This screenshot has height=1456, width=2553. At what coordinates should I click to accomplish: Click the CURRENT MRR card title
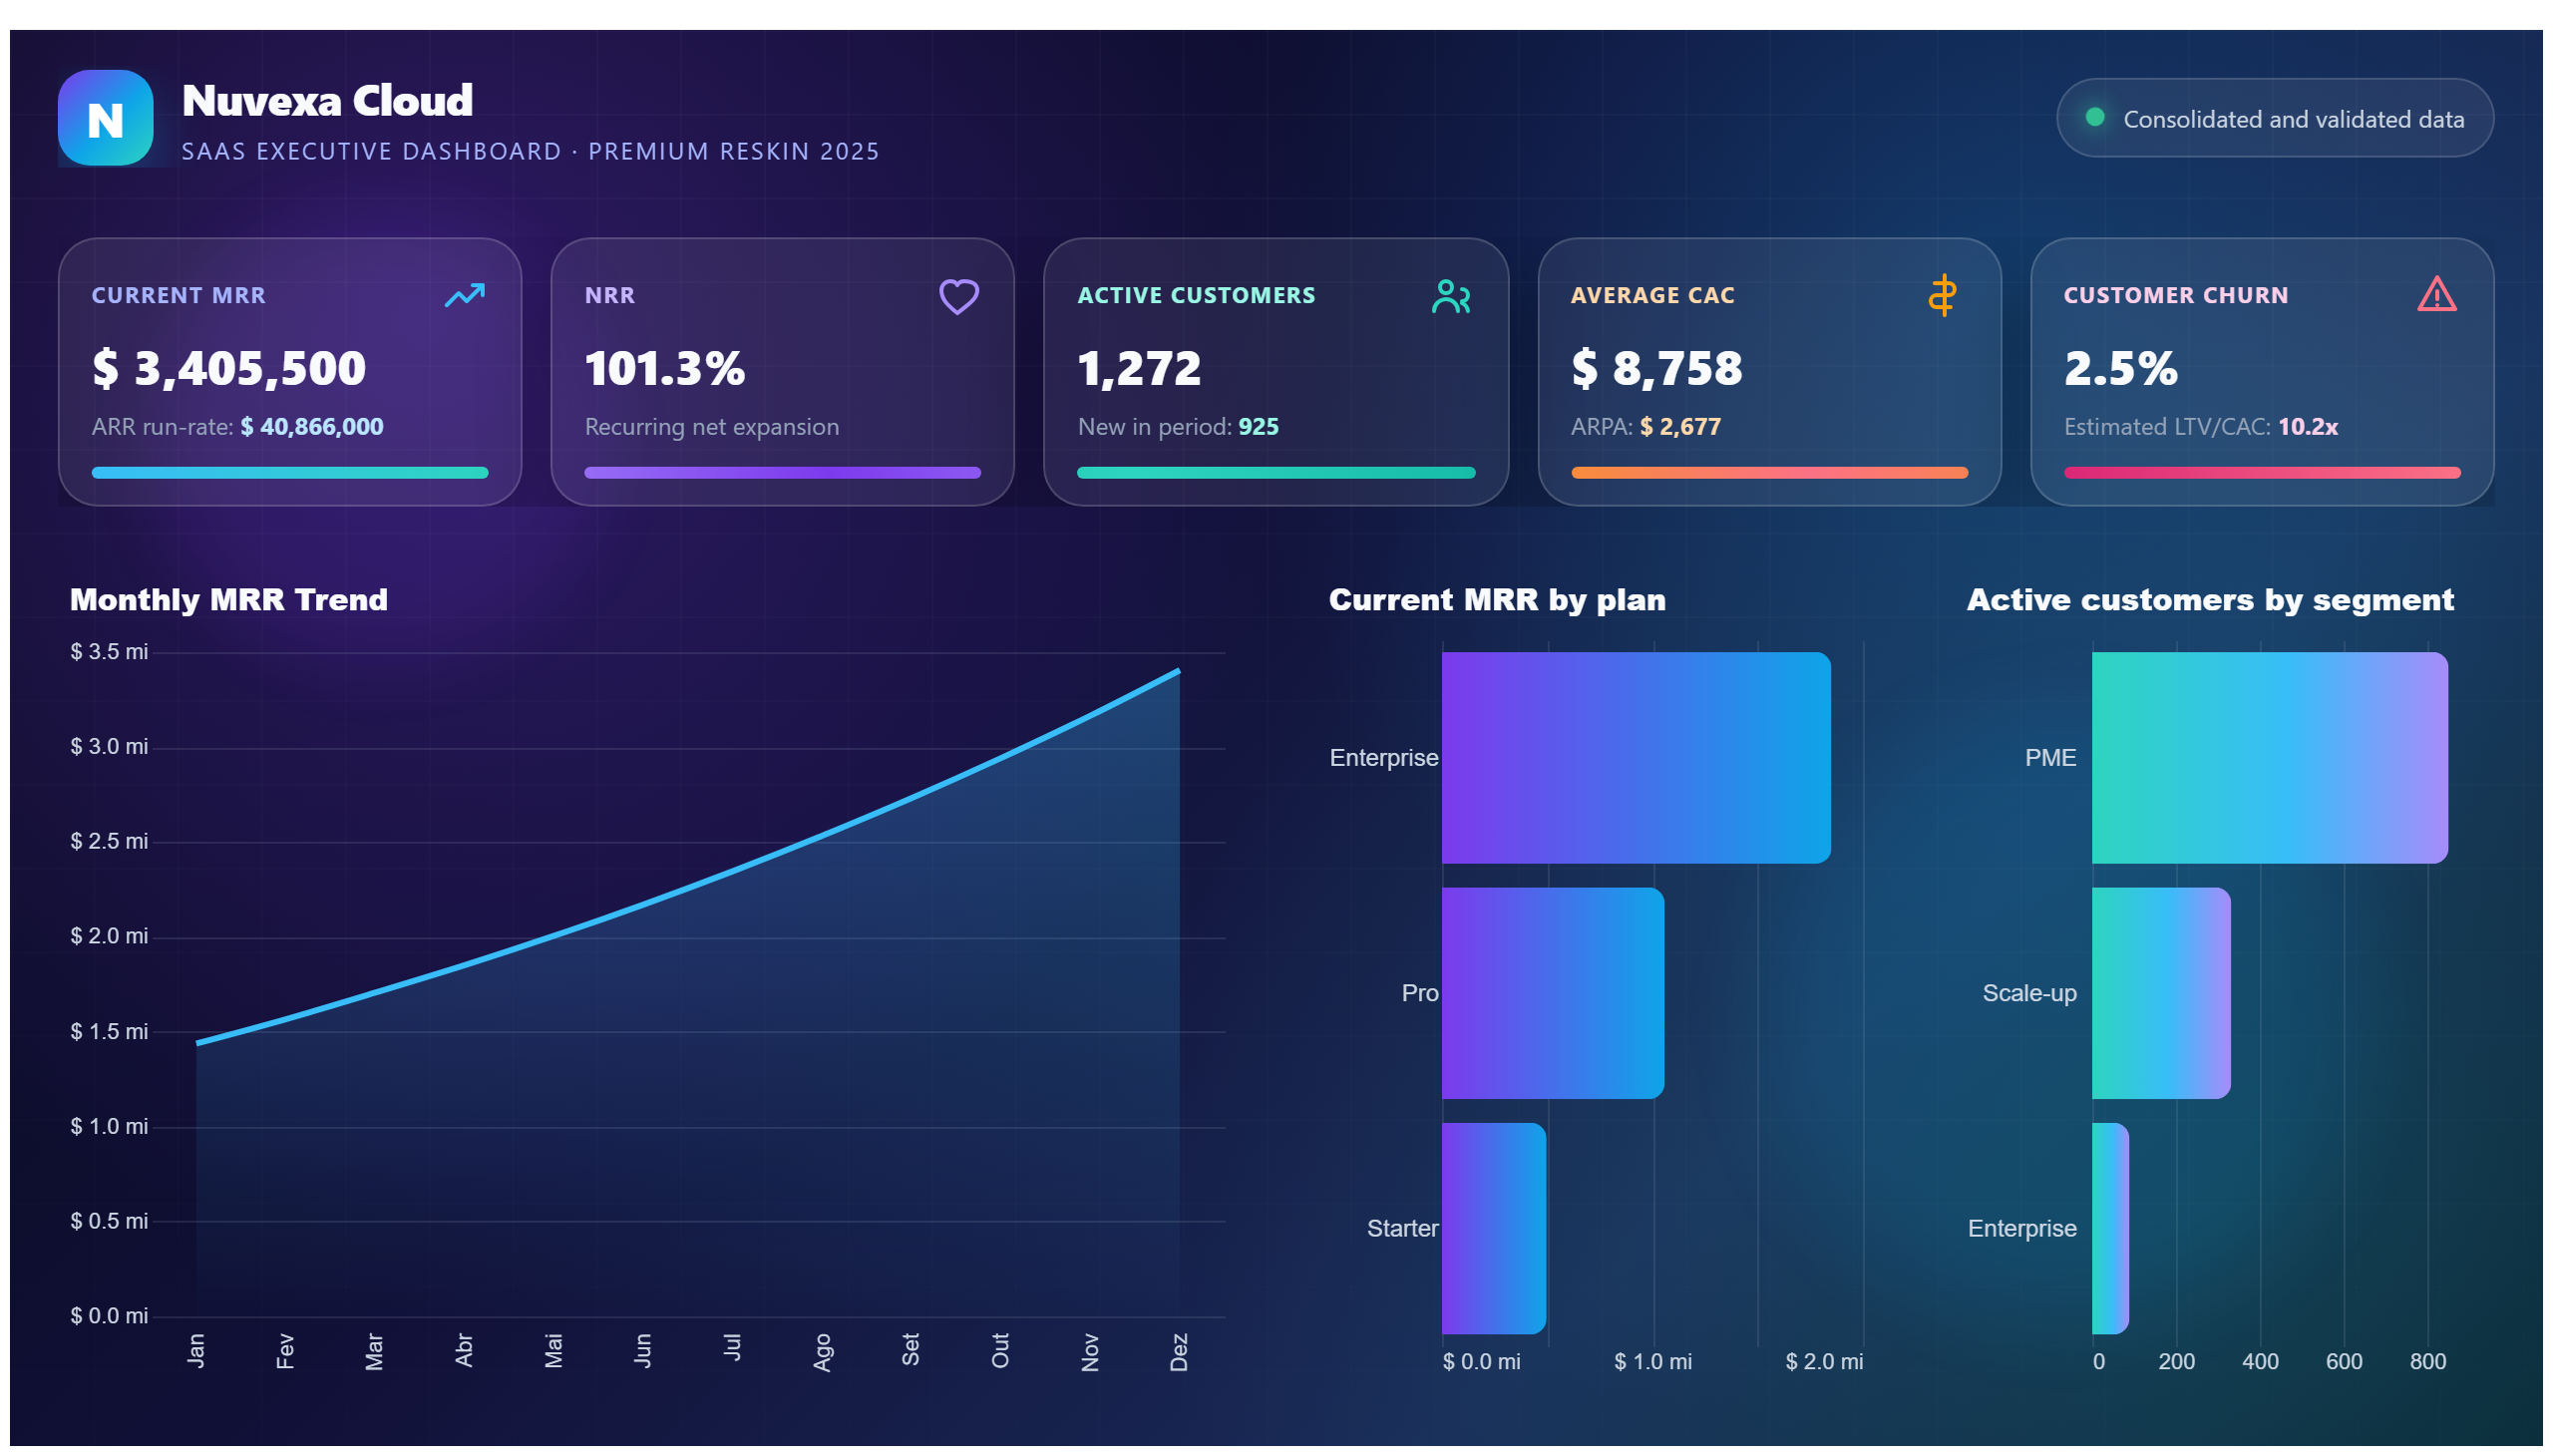coord(178,295)
